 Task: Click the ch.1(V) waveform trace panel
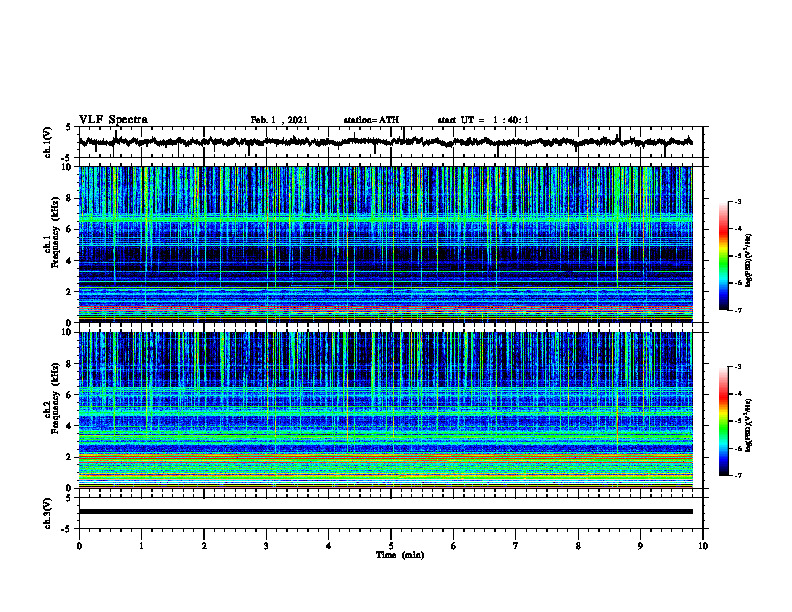(x=390, y=142)
